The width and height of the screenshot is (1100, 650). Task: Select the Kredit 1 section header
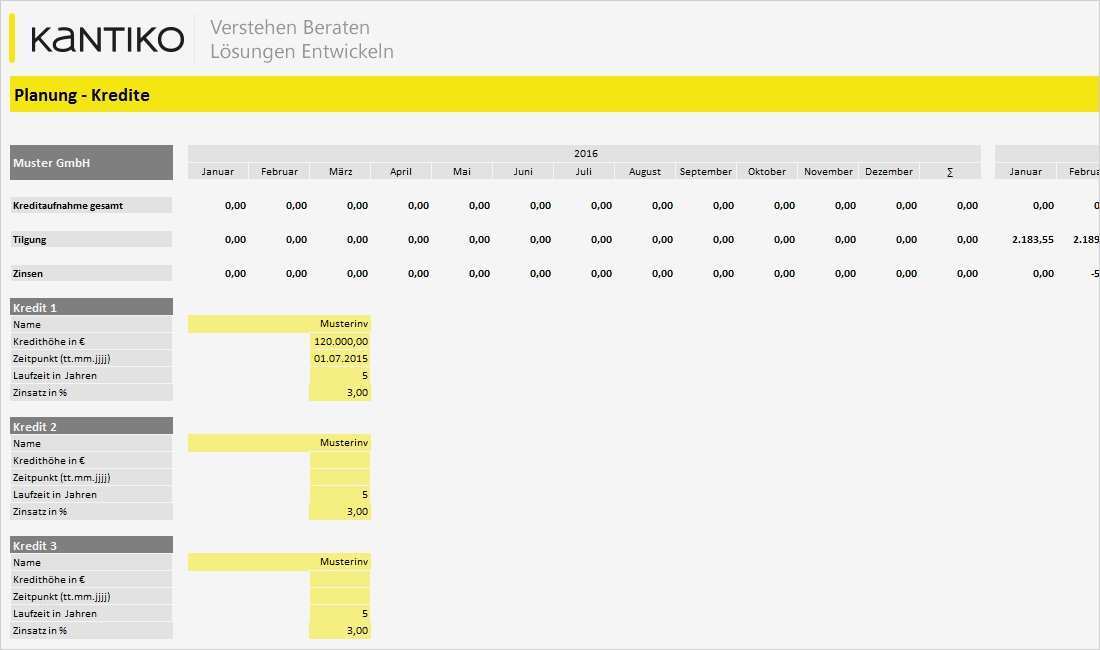91,307
